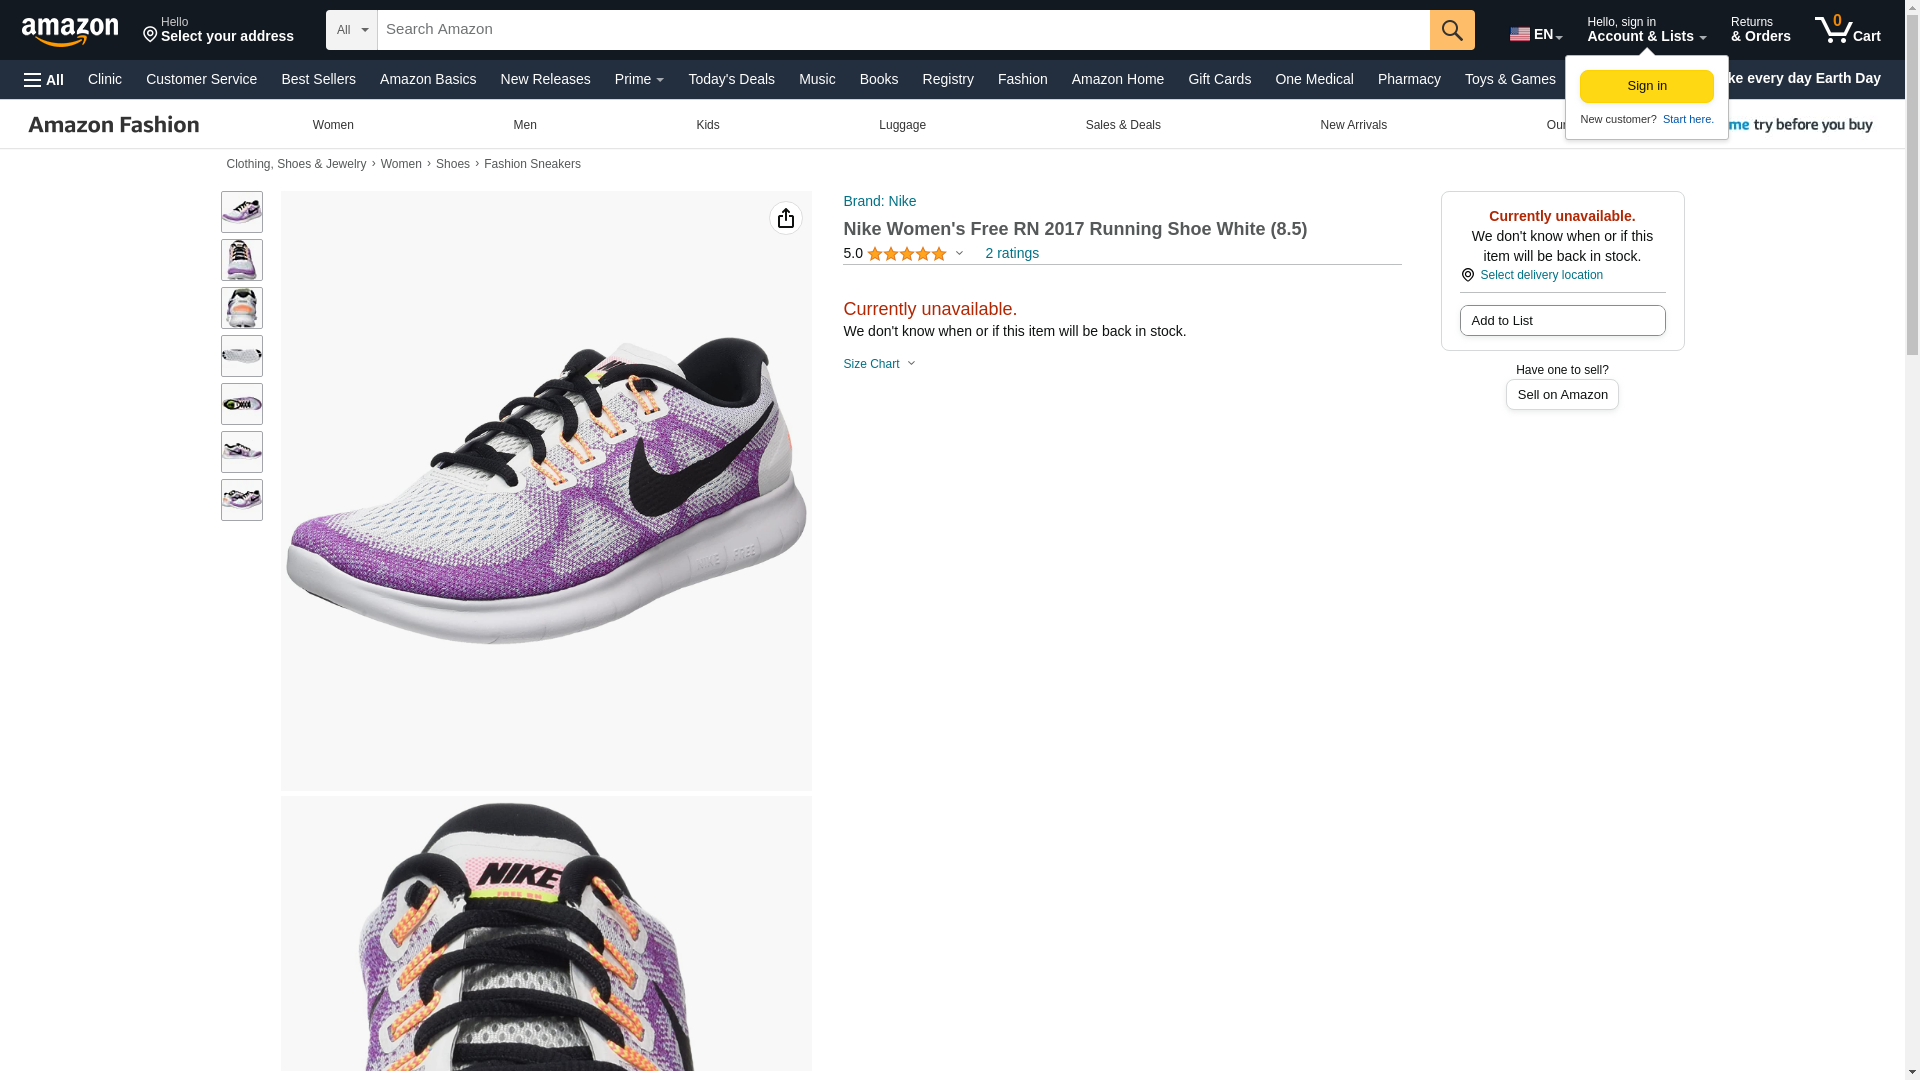Click the search magnifier button
Image resolution: width=1920 pixels, height=1080 pixels.
coord(1452,30)
